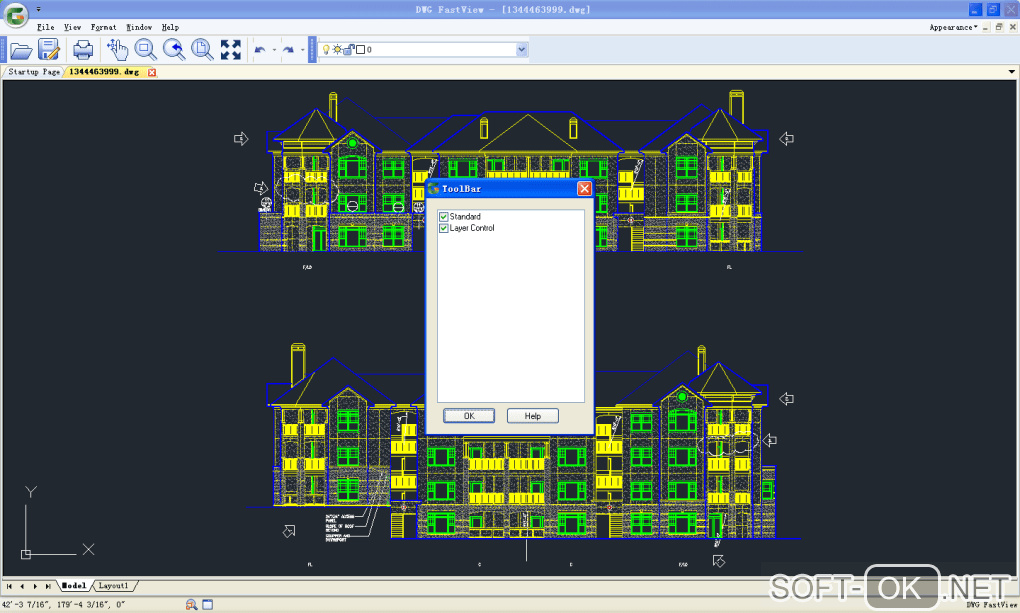Switch to the Startup Page tab
Viewport: 1020px width, 613px height.
coord(34,72)
